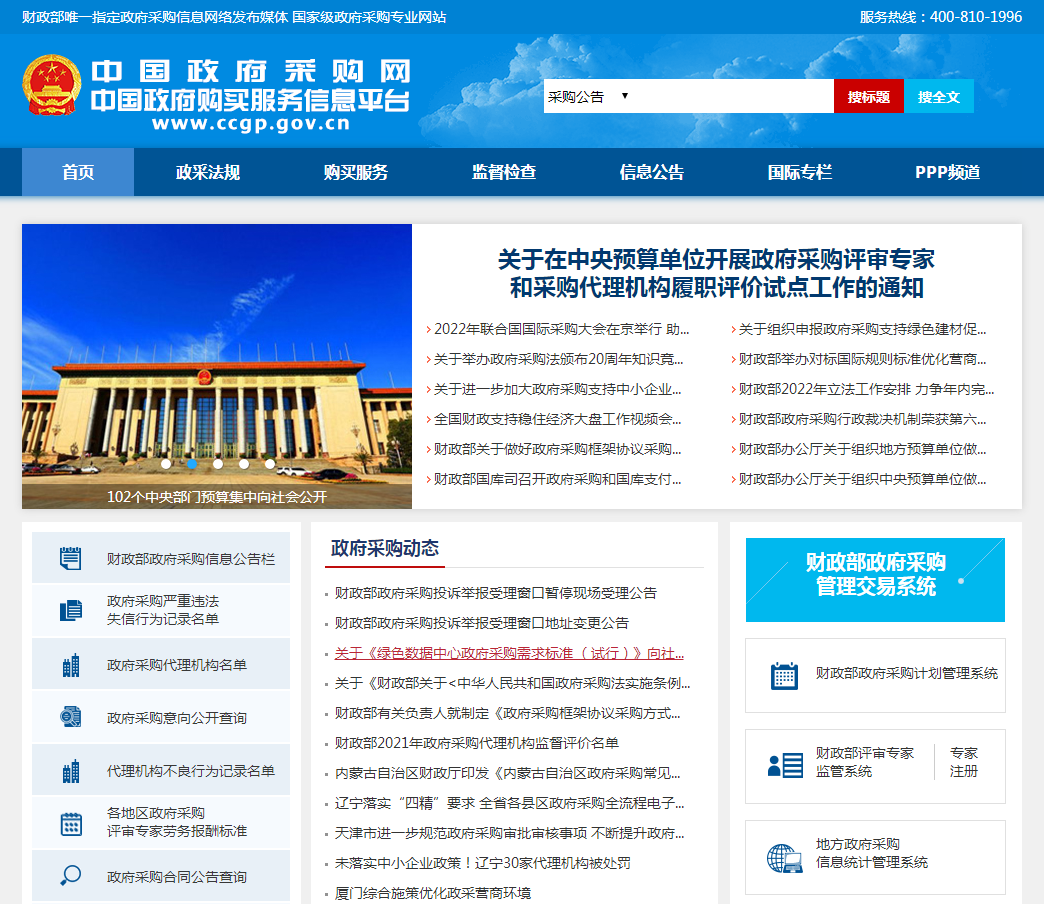Screen dimensions: 1044x904
Task: Click the red 搜标题 search button
Action: pos(869,97)
